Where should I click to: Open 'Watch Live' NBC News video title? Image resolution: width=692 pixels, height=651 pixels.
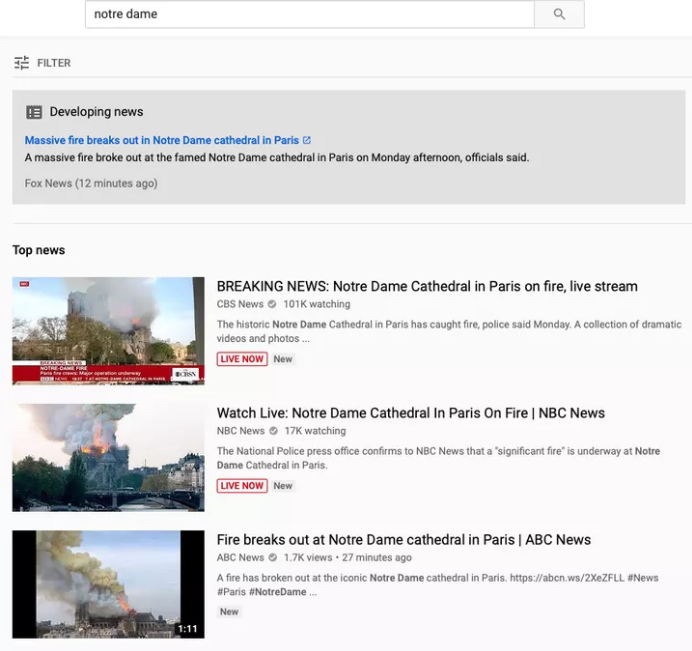[x=410, y=413]
